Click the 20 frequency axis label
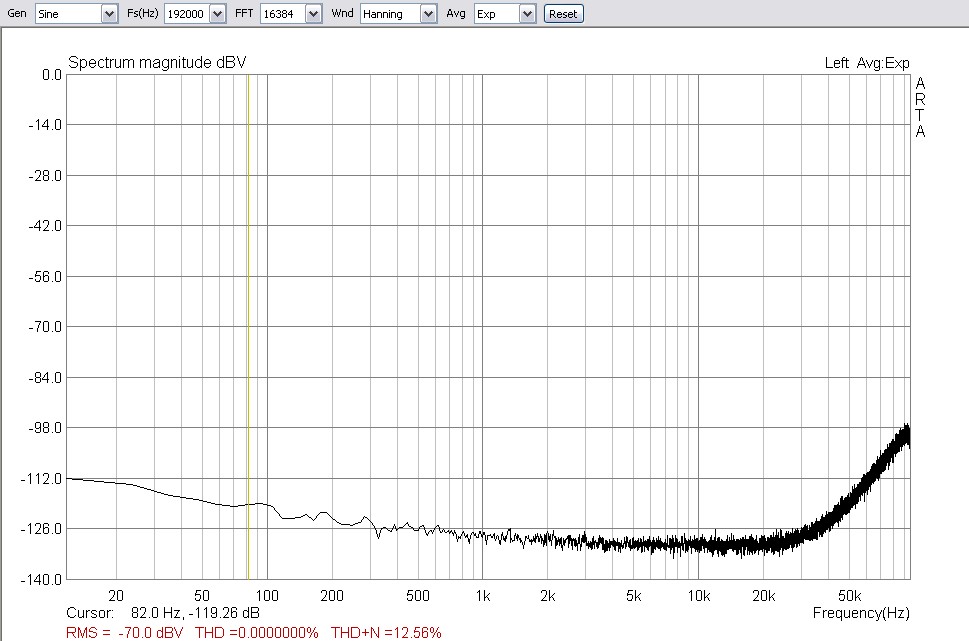The image size is (969, 641). 116,596
